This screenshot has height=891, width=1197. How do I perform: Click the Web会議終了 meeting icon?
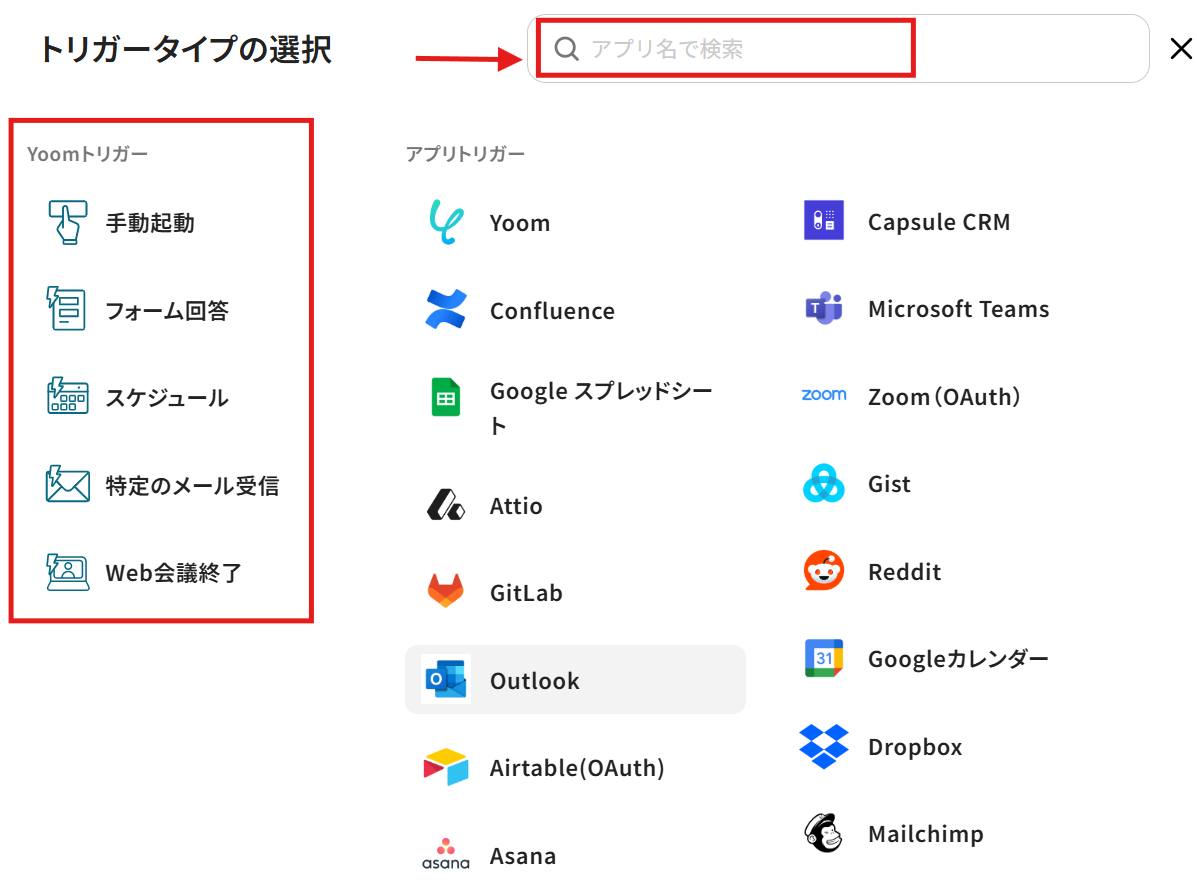click(67, 572)
